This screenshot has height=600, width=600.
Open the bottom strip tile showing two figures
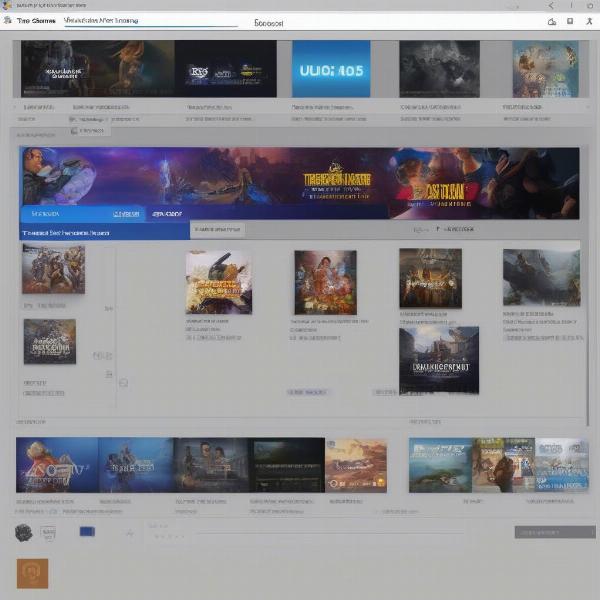[212, 465]
